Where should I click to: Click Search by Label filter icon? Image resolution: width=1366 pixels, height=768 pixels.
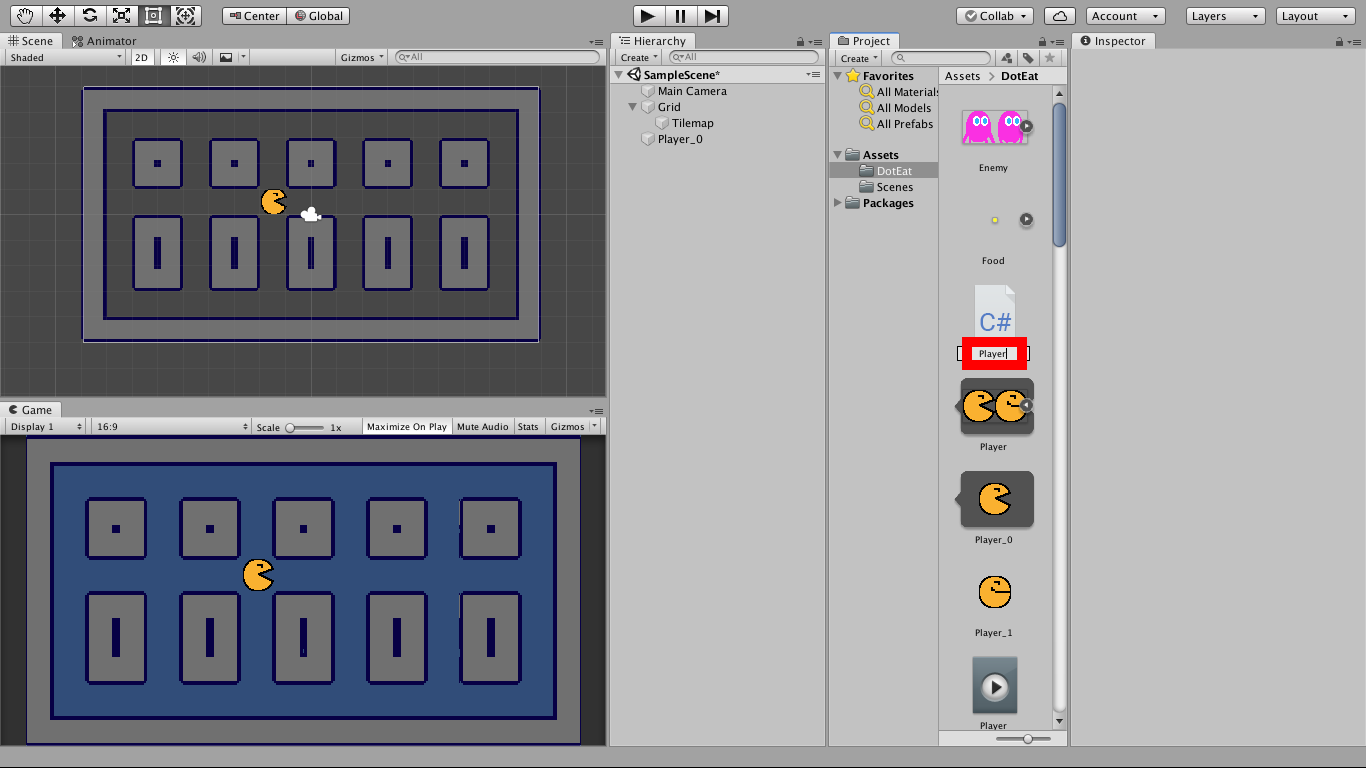click(x=1028, y=58)
